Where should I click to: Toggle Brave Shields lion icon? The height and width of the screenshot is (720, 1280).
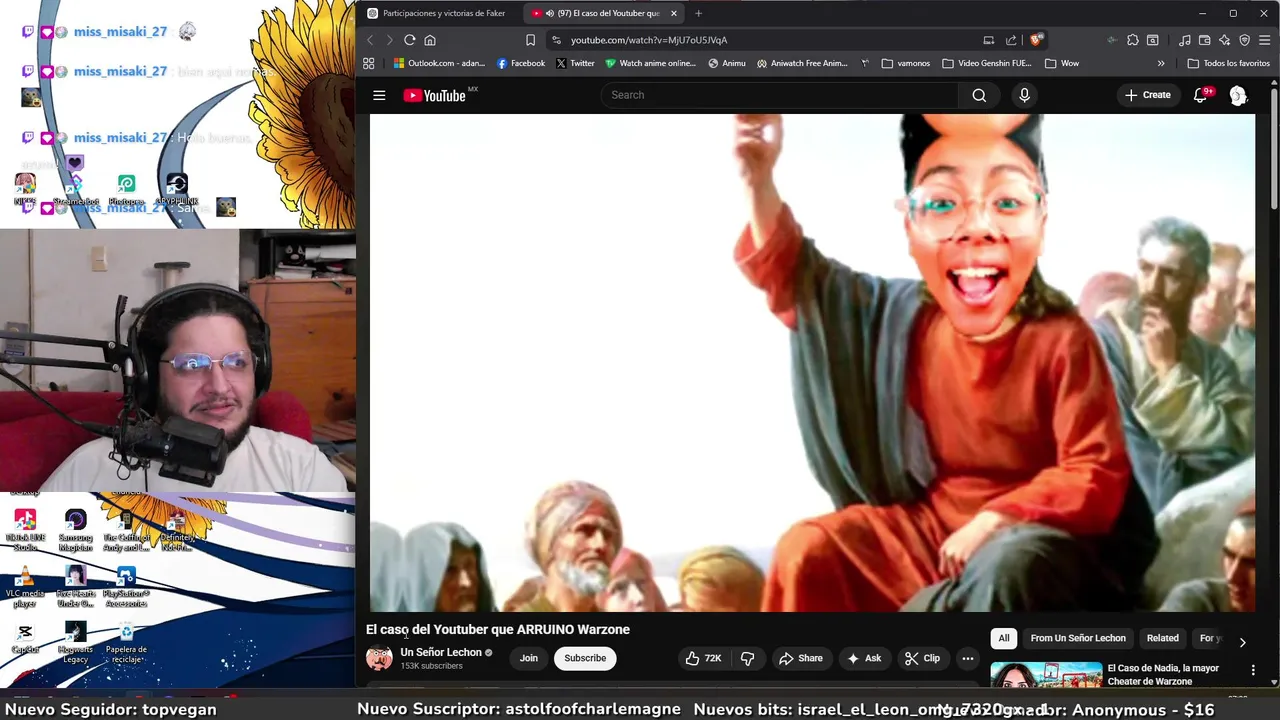click(1036, 40)
